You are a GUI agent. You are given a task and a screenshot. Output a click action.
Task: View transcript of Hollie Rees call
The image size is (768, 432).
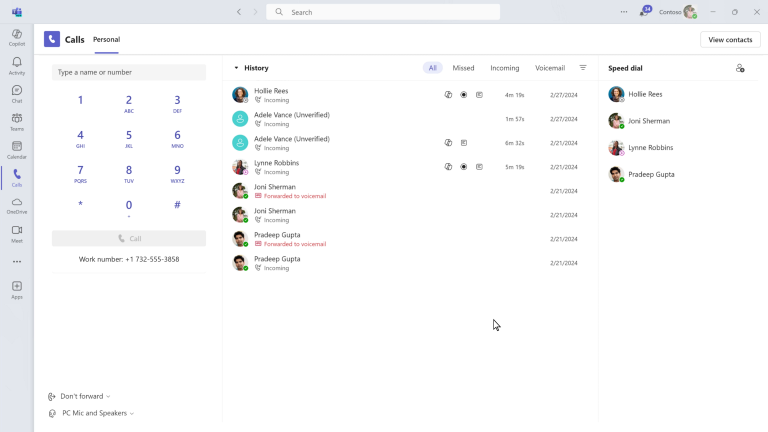479,95
